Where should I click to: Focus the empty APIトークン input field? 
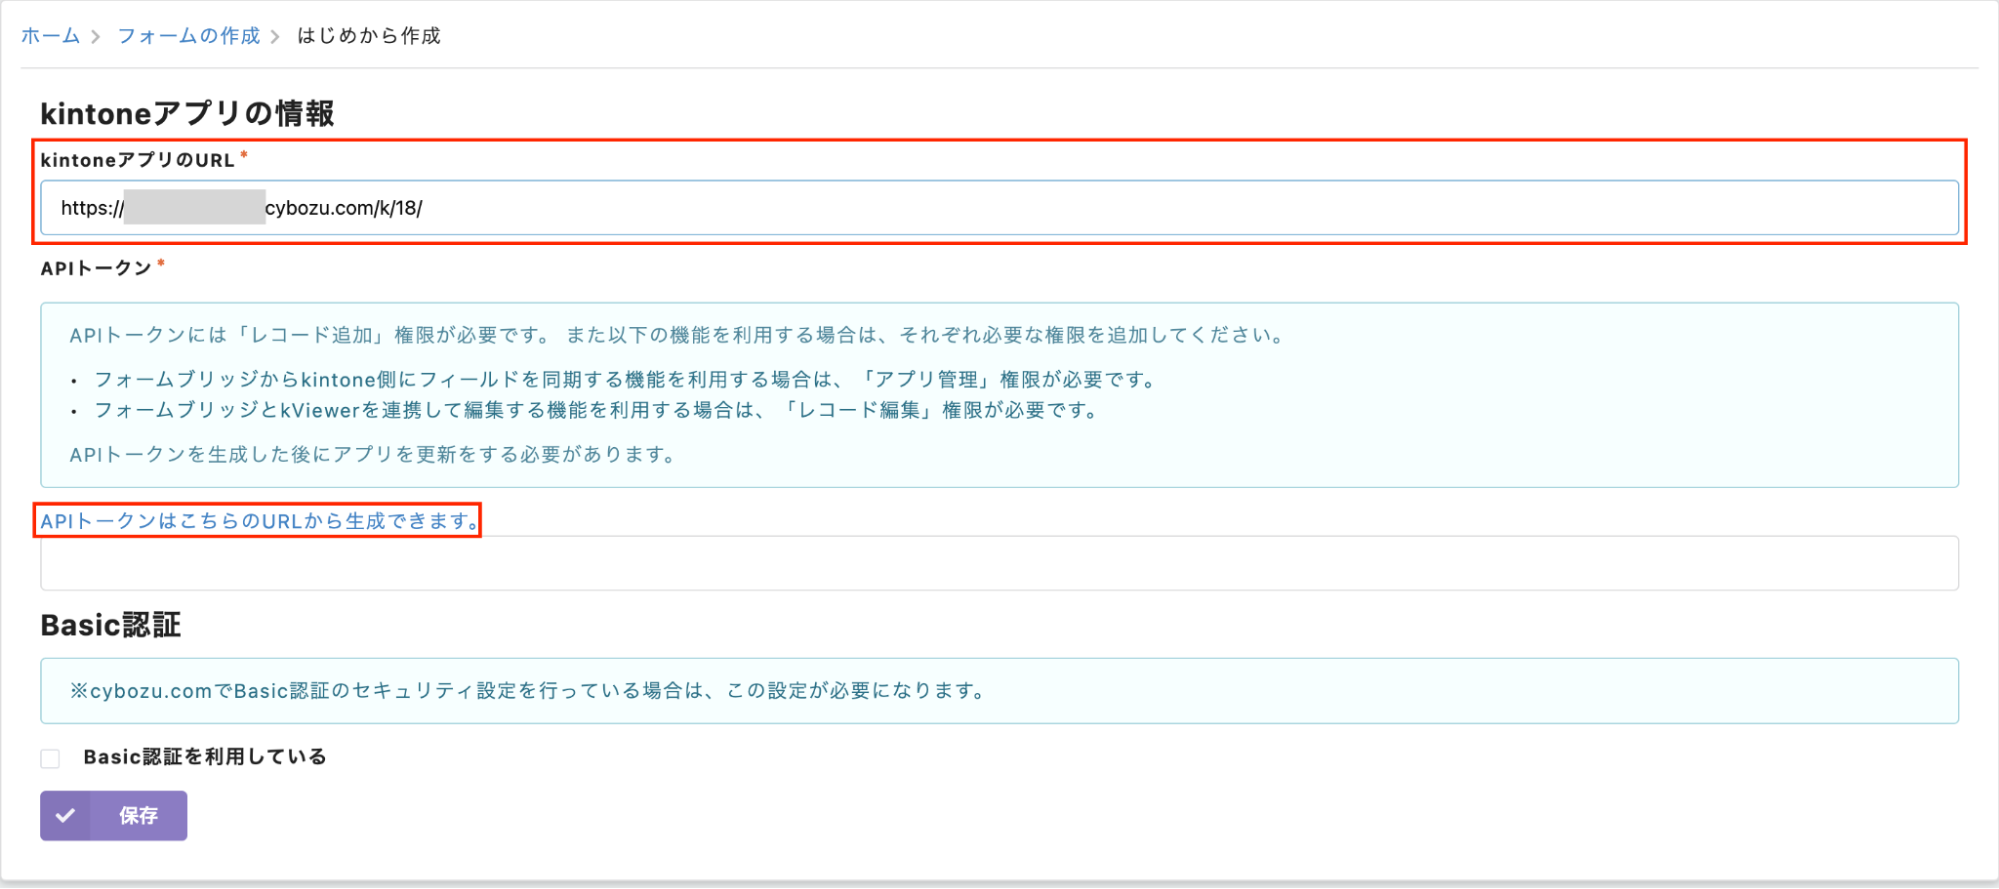(x=998, y=565)
